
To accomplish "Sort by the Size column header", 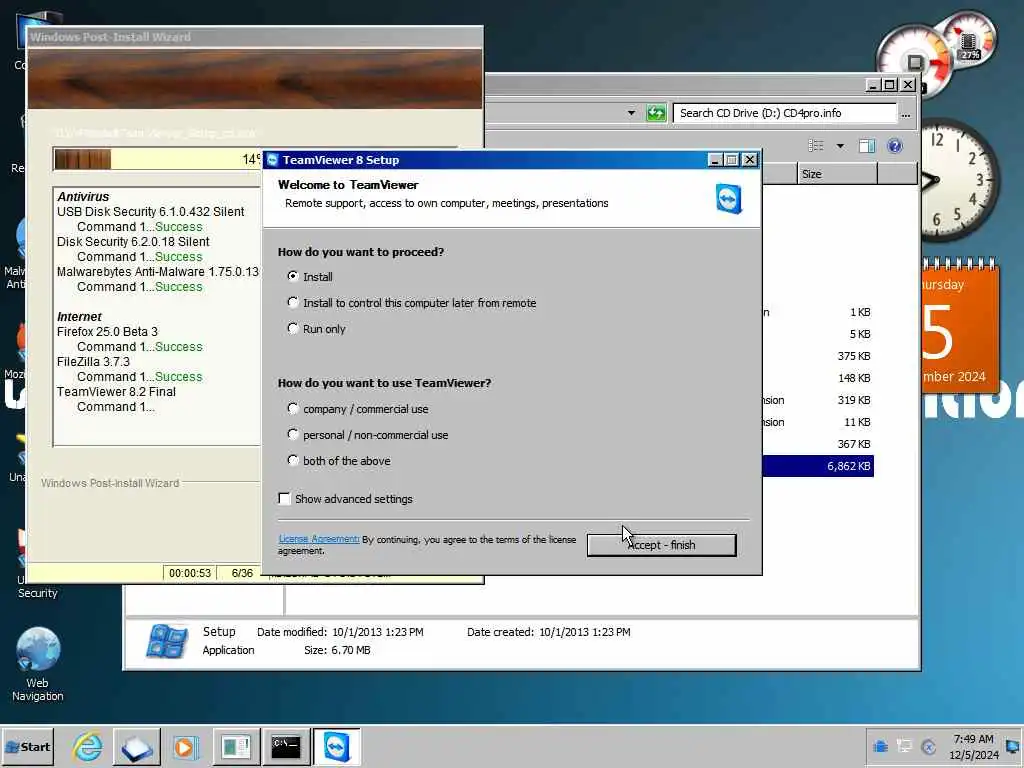I will coord(837,174).
